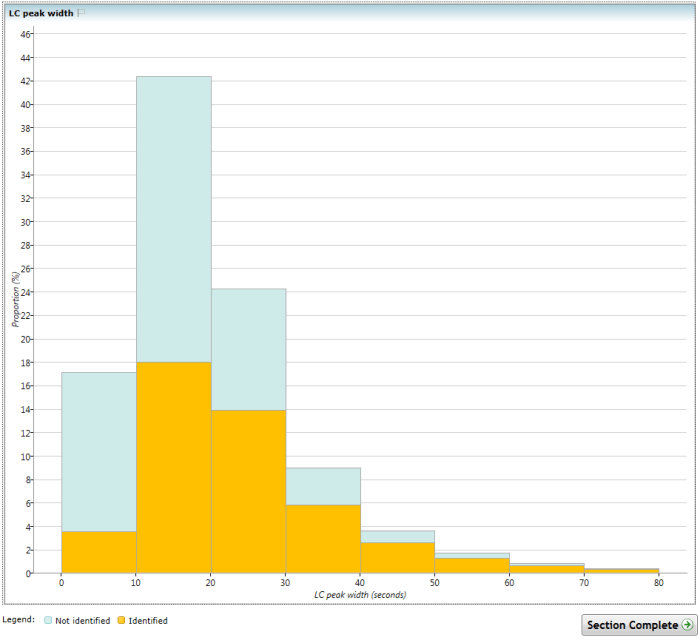Click the orange Identified bar for 10-20 seconds
Screen dimensions: 700x643
(174, 468)
